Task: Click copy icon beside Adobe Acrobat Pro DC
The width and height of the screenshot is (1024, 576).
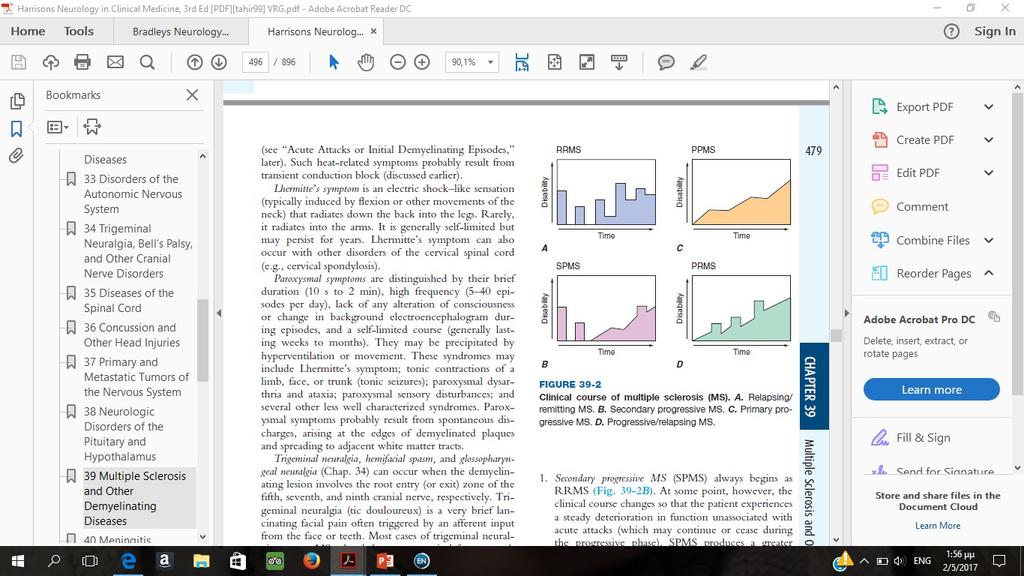Action: 994,317
